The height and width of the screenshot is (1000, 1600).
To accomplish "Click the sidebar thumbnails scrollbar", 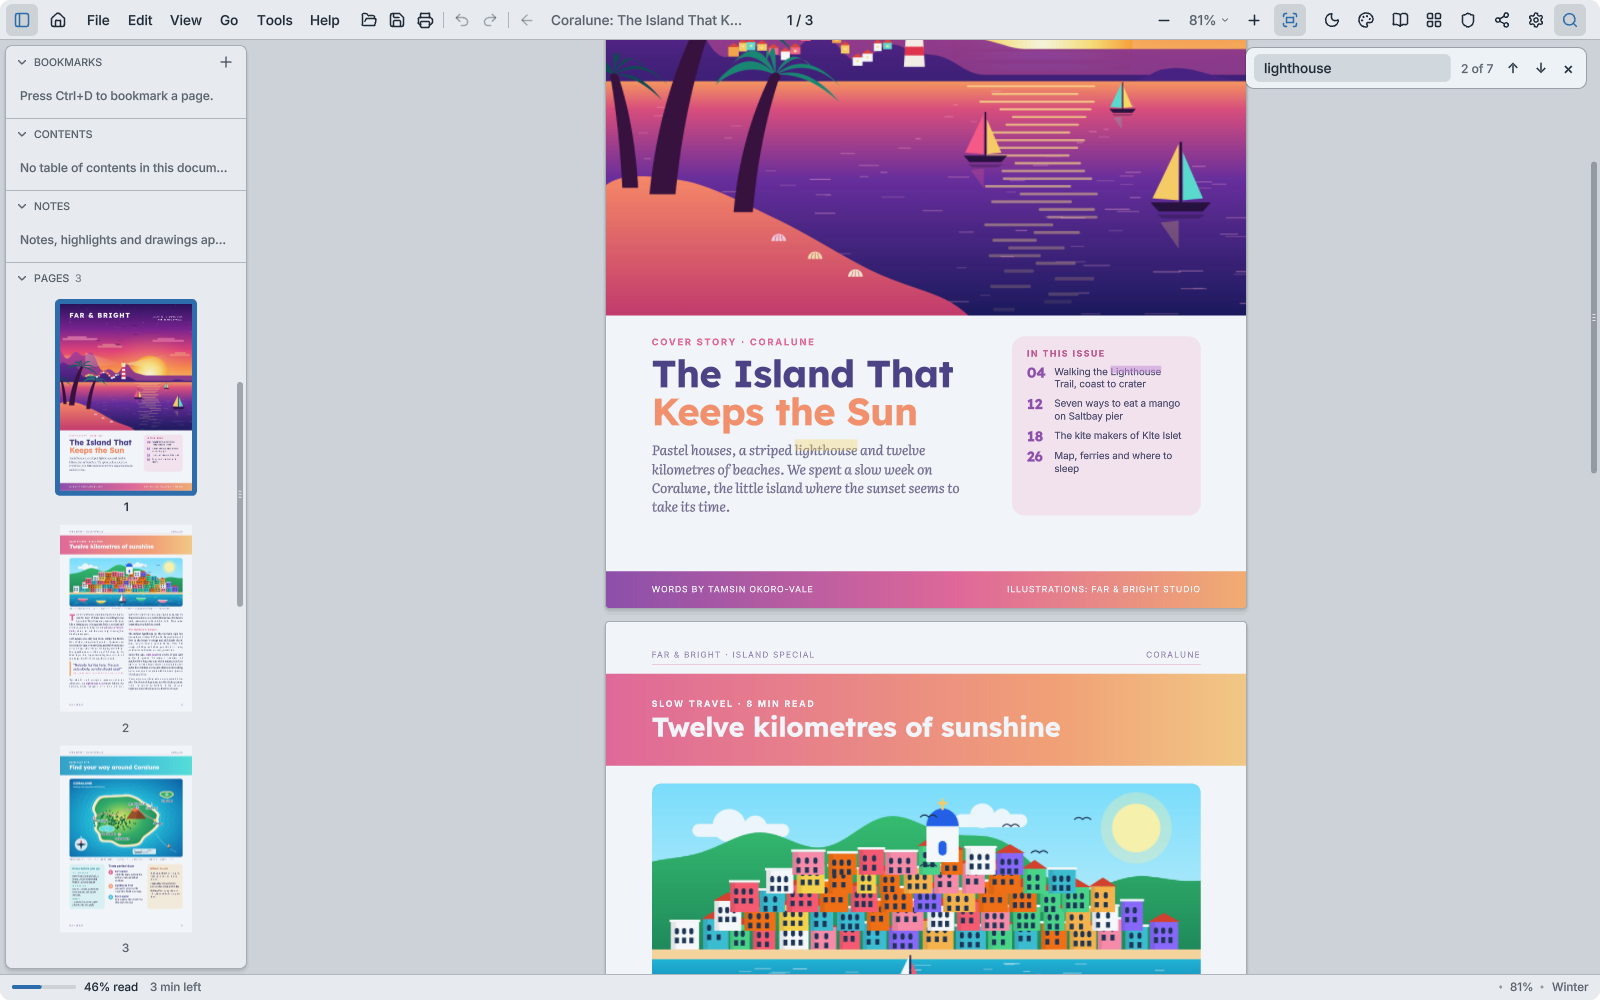I will point(240,494).
